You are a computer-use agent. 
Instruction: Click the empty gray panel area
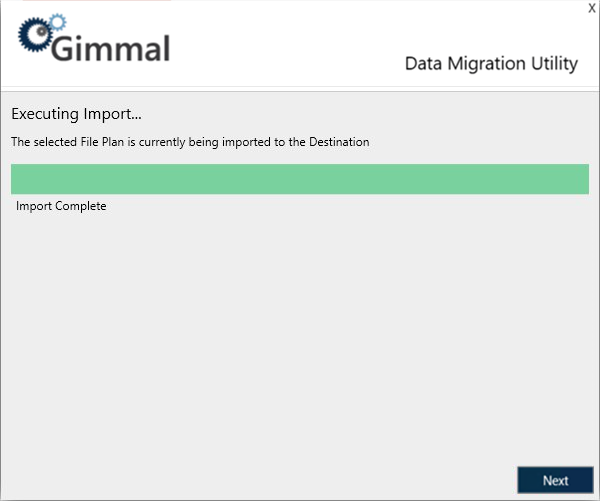tap(300, 340)
